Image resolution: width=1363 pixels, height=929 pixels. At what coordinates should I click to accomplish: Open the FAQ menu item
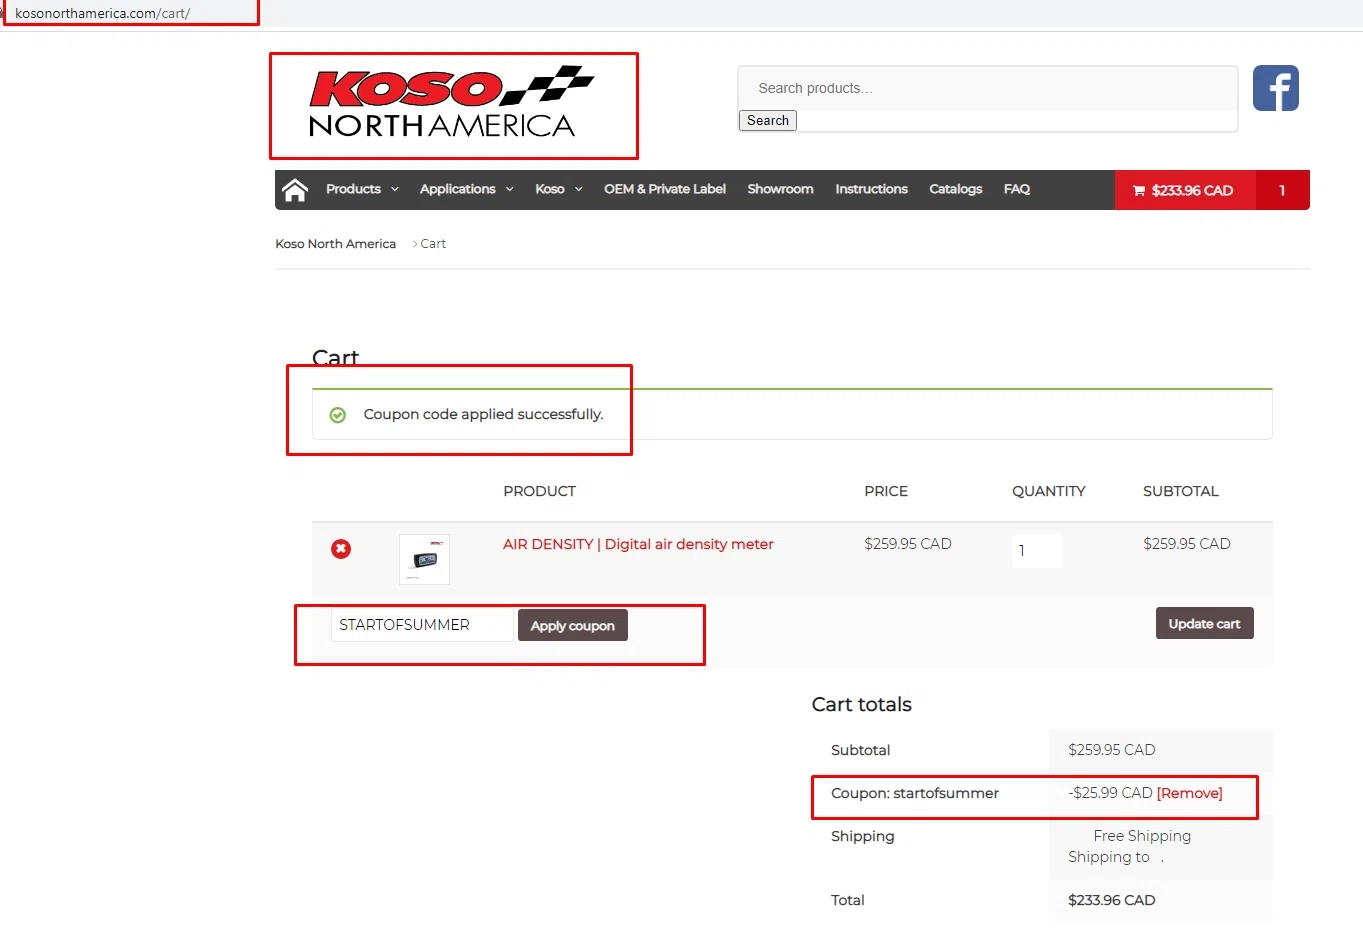click(x=1017, y=189)
